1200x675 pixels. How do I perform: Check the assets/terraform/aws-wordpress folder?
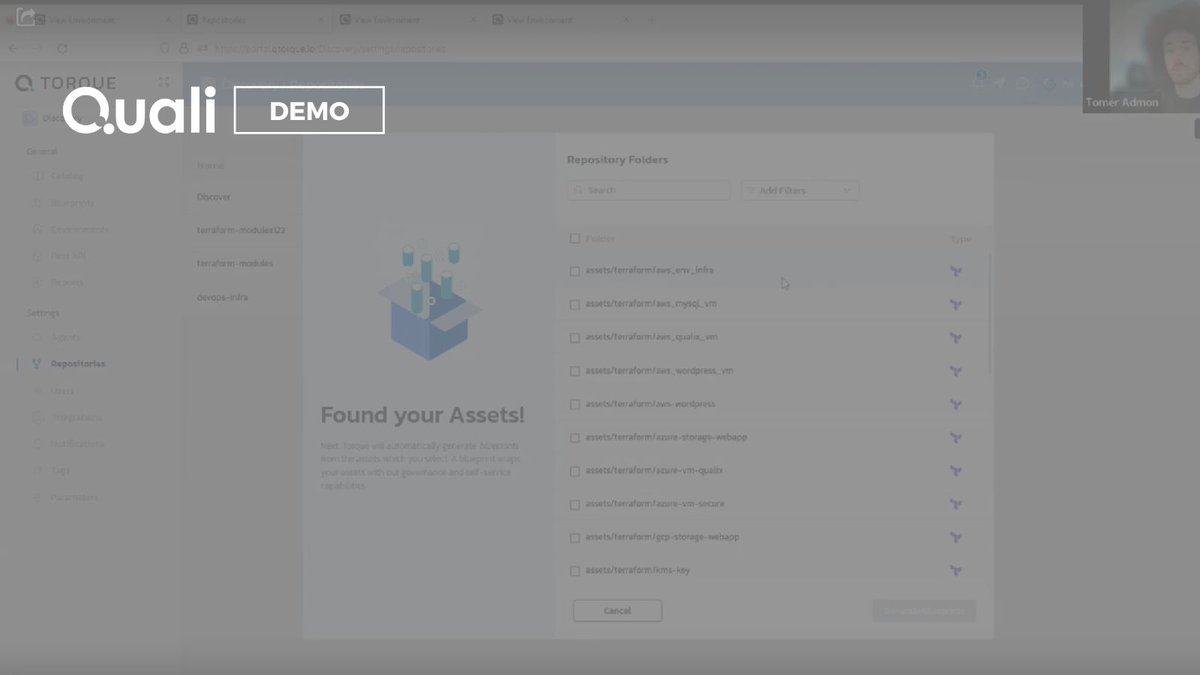point(574,404)
